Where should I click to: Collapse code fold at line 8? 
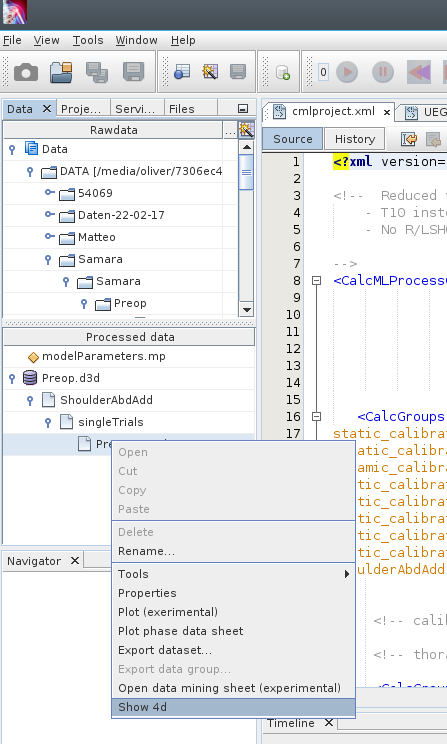(316, 280)
